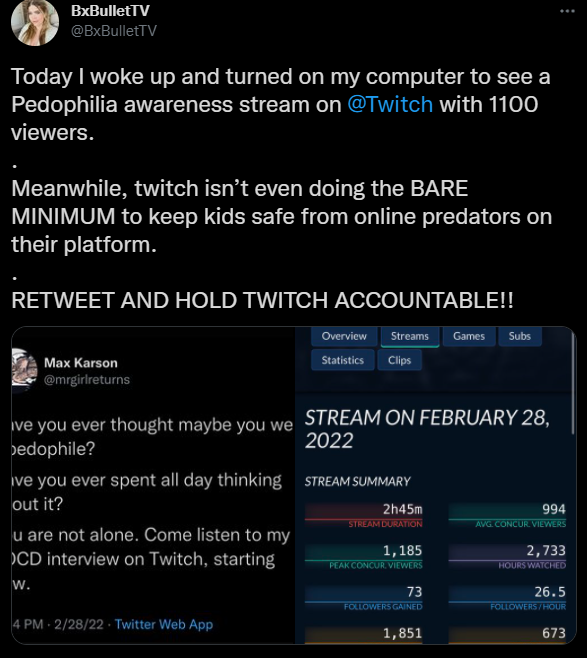Select the Stream Duration 2h45m stat

pos(363,516)
